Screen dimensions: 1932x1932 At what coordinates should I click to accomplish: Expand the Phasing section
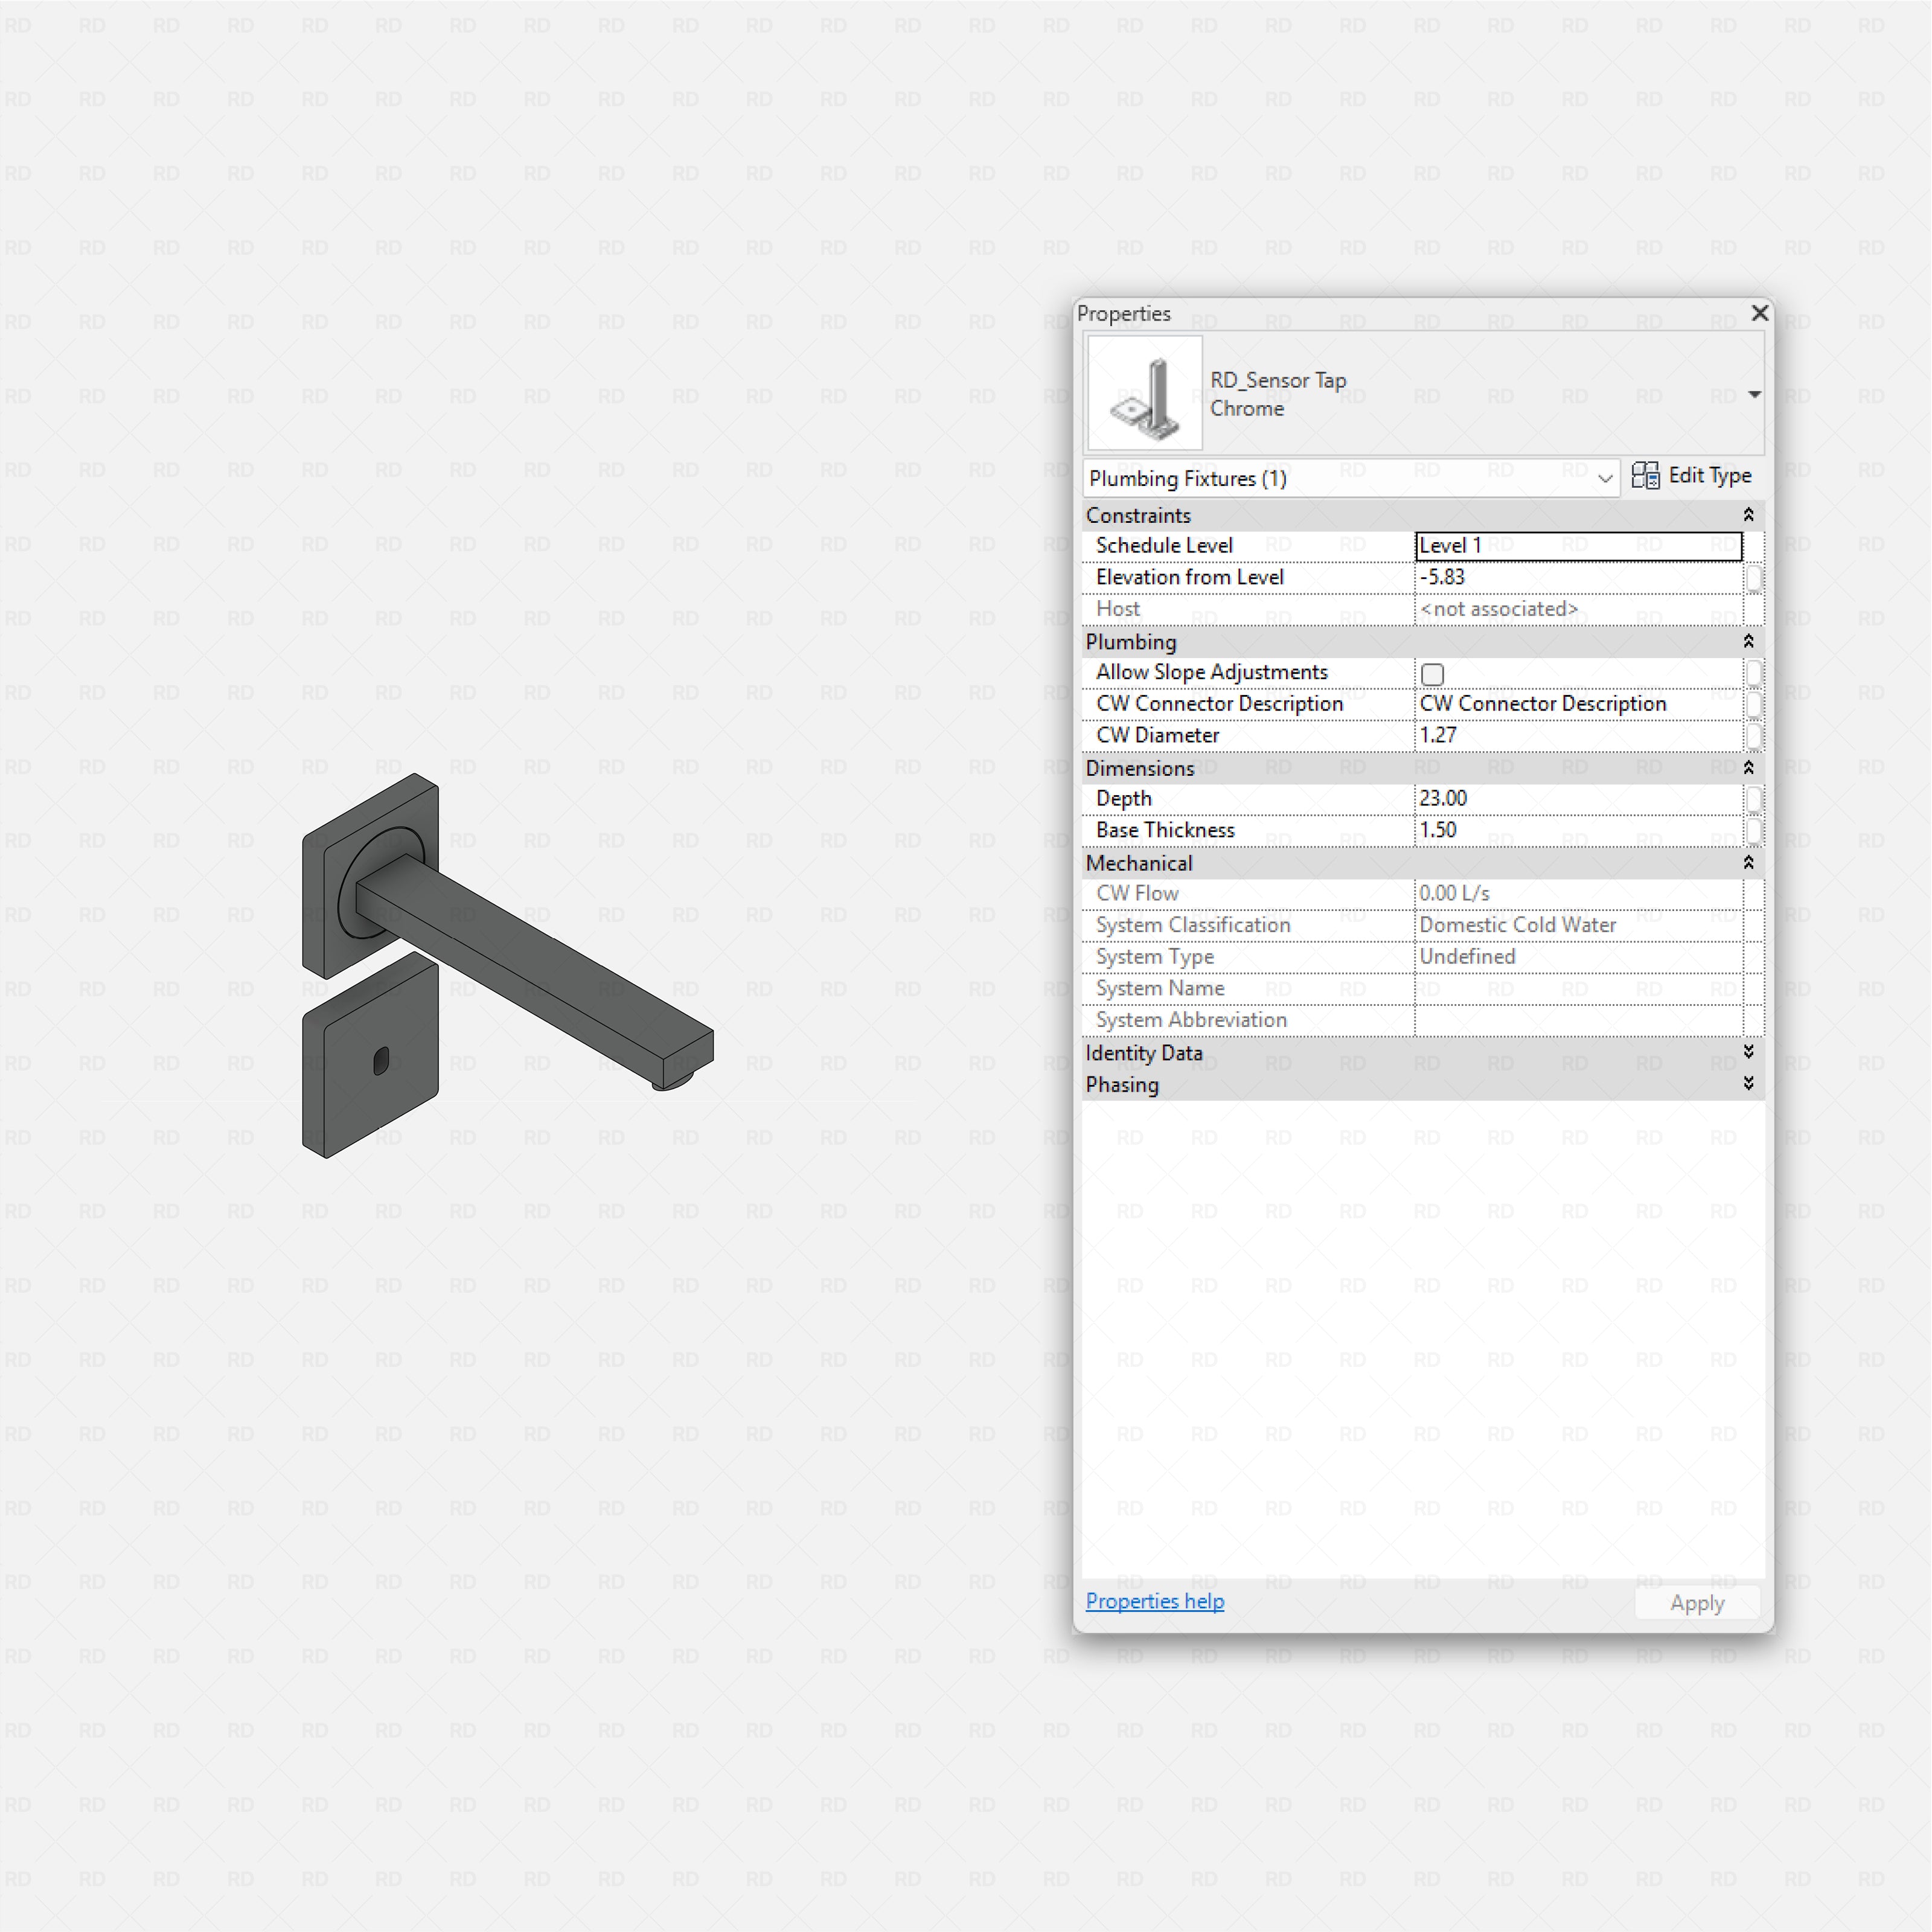(x=1748, y=1084)
